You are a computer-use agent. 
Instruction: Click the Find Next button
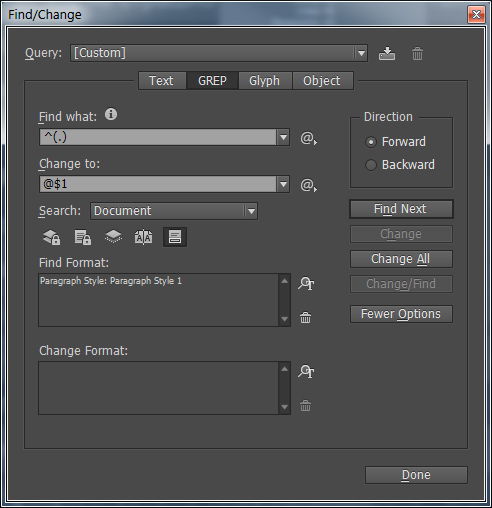(x=401, y=209)
